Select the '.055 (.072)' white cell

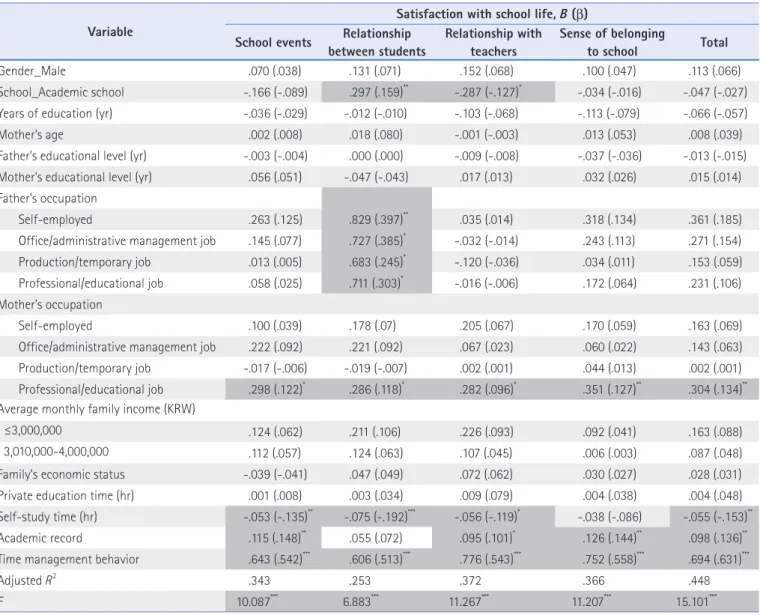point(376,538)
